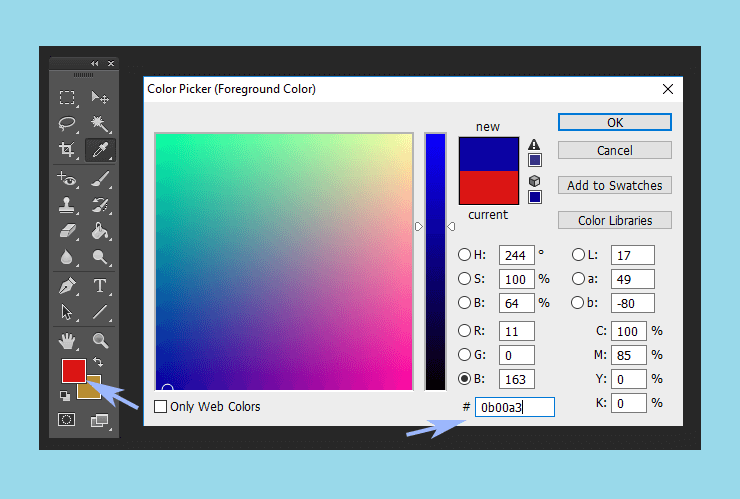Click the not web-safe cube icon
This screenshot has height=499, width=740.
[x=534, y=181]
